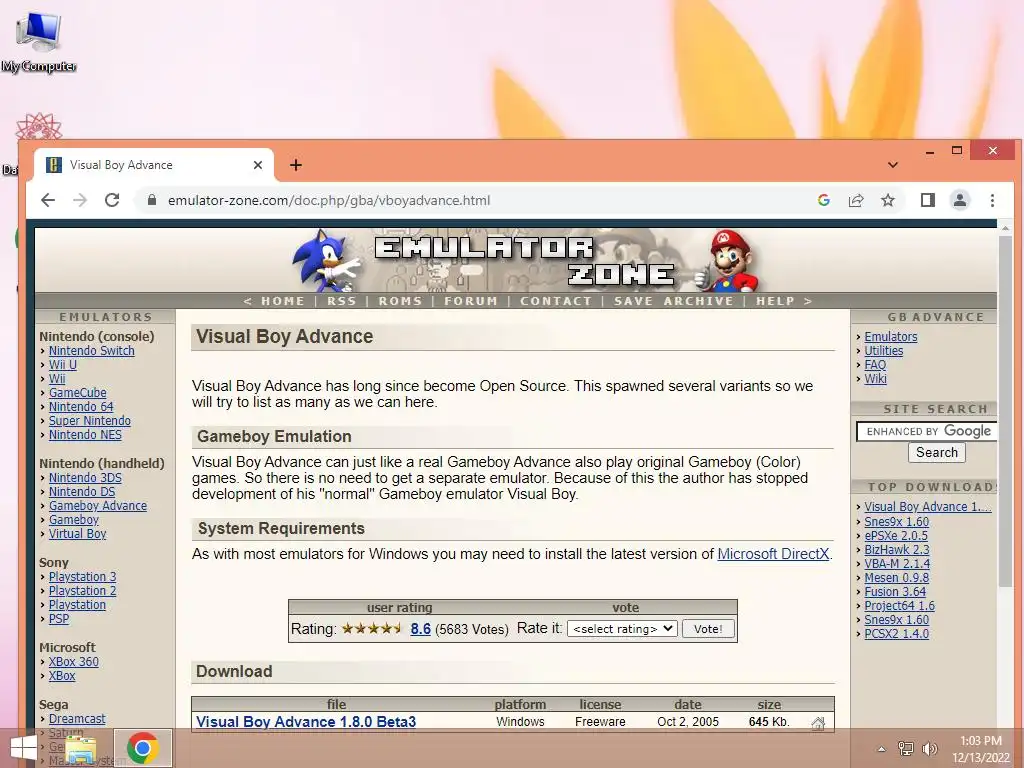Click Chrome icon in taskbar
This screenshot has height=768, width=1024.
[143, 748]
